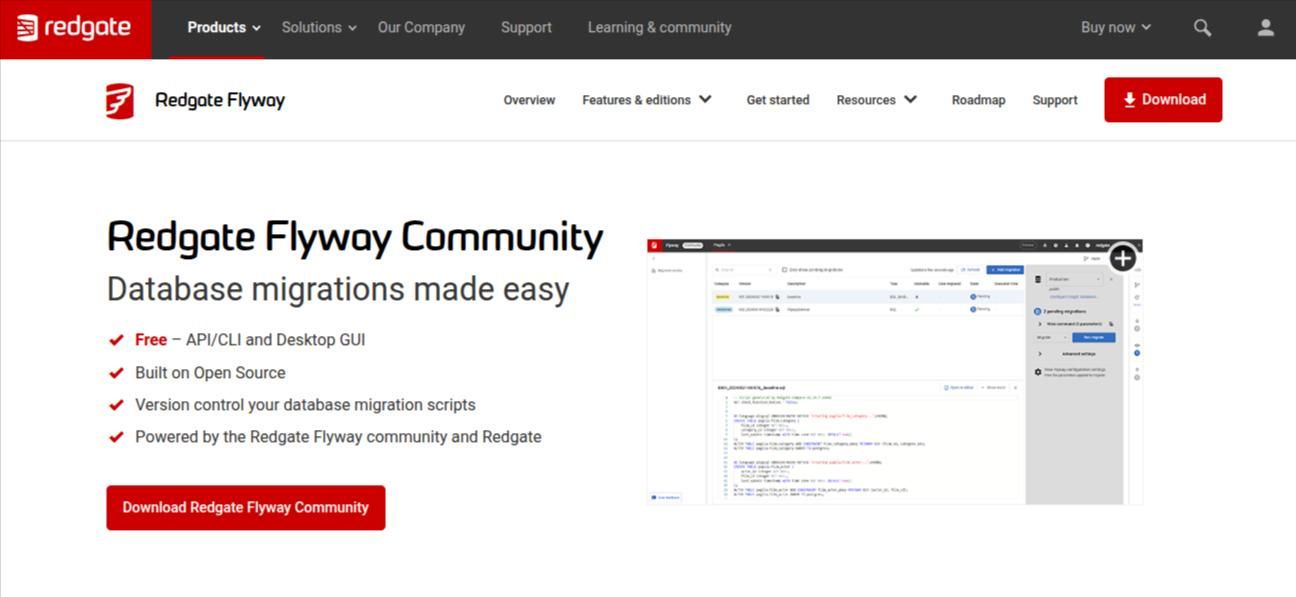Expand the Solutions menu
This screenshot has height=597, width=1296.
(x=319, y=28)
